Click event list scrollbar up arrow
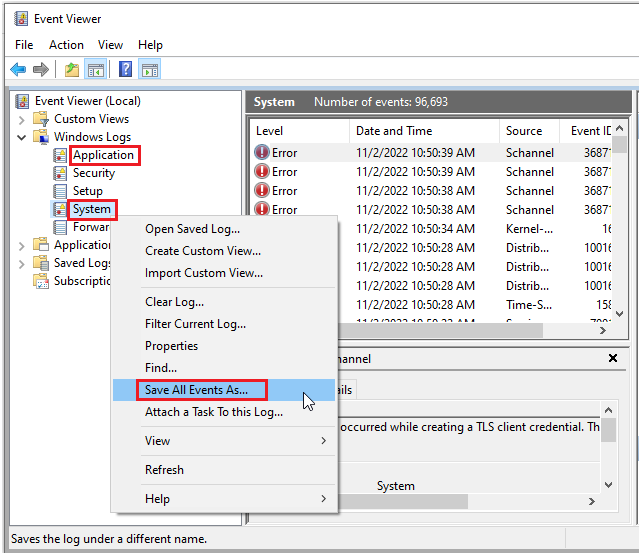The height and width of the screenshot is (553, 639). 619,128
